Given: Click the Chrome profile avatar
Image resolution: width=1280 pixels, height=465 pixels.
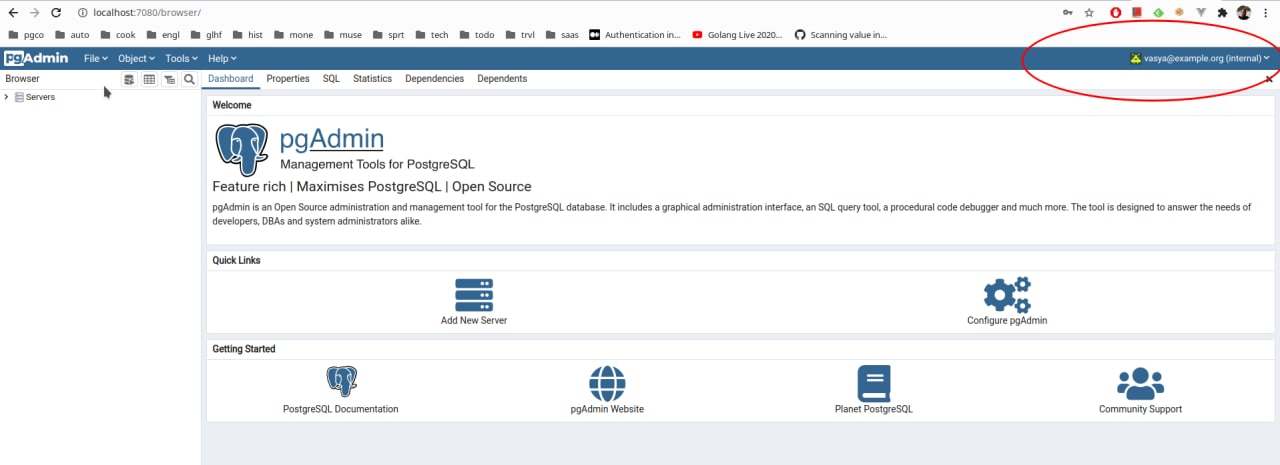Looking at the screenshot, I should coord(1244,13).
